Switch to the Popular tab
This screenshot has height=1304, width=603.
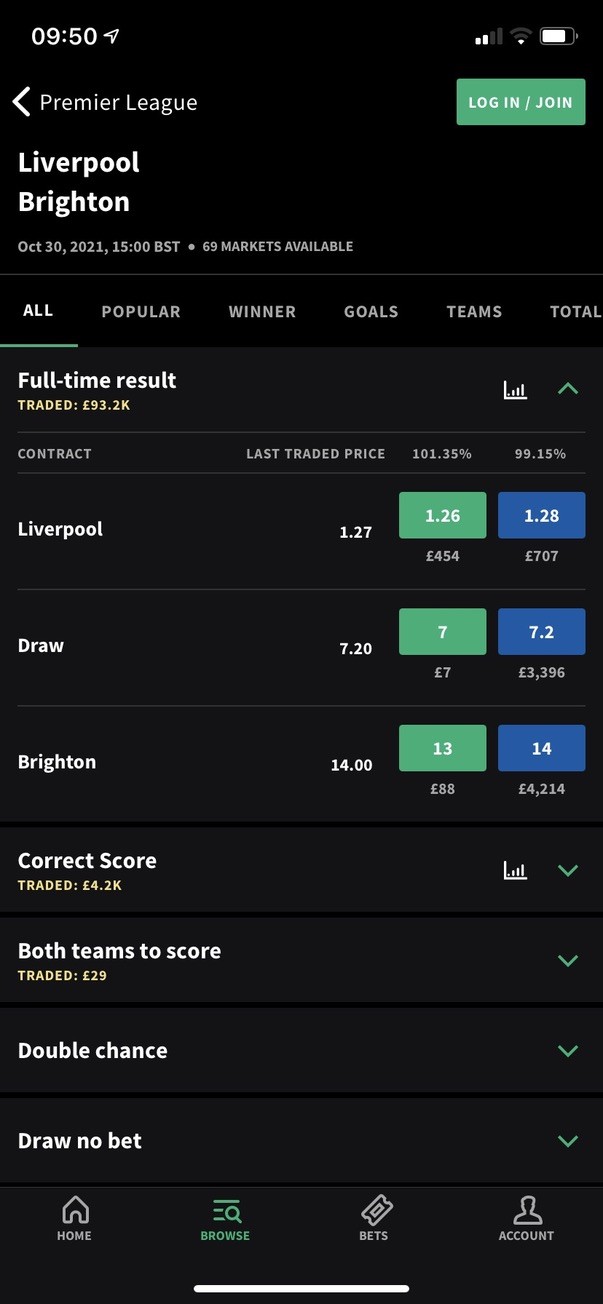[x=141, y=311]
